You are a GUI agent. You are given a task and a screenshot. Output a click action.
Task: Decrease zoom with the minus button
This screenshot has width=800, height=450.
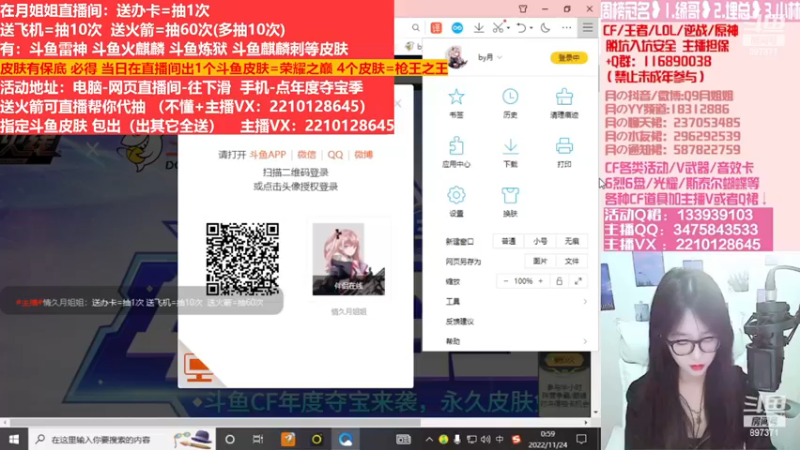click(506, 281)
